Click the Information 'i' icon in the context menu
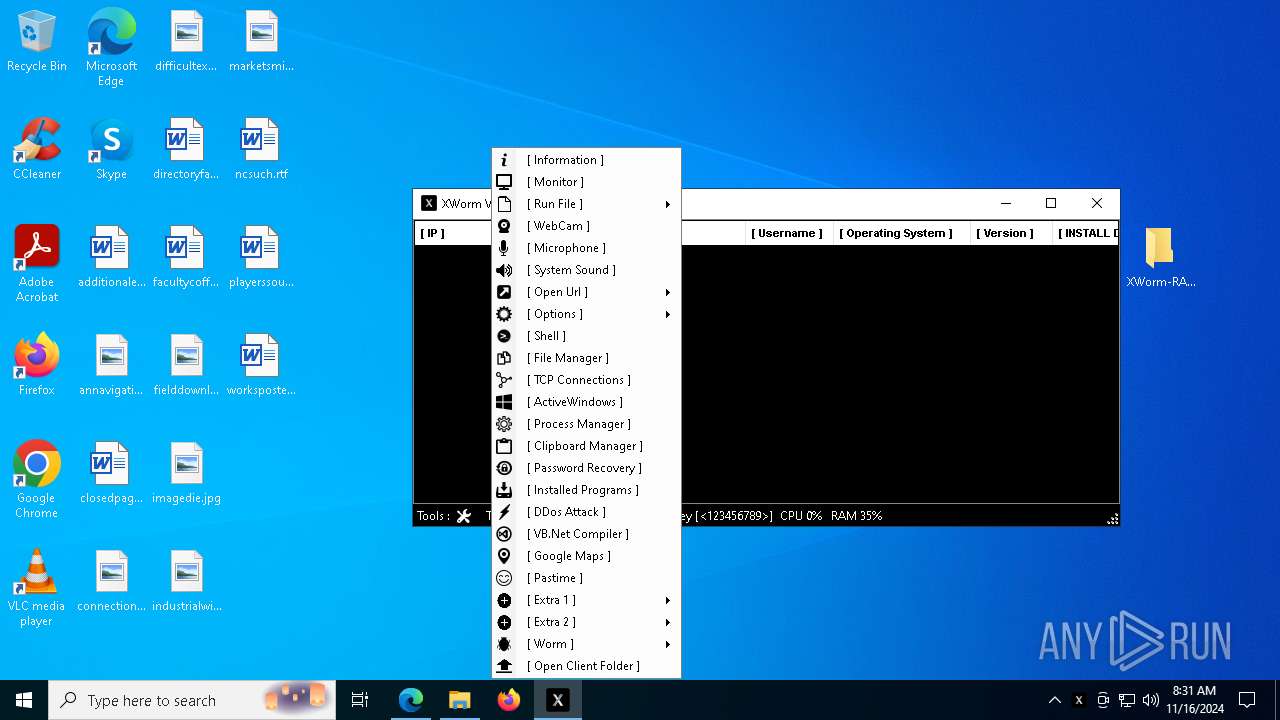 click(504, 160)
